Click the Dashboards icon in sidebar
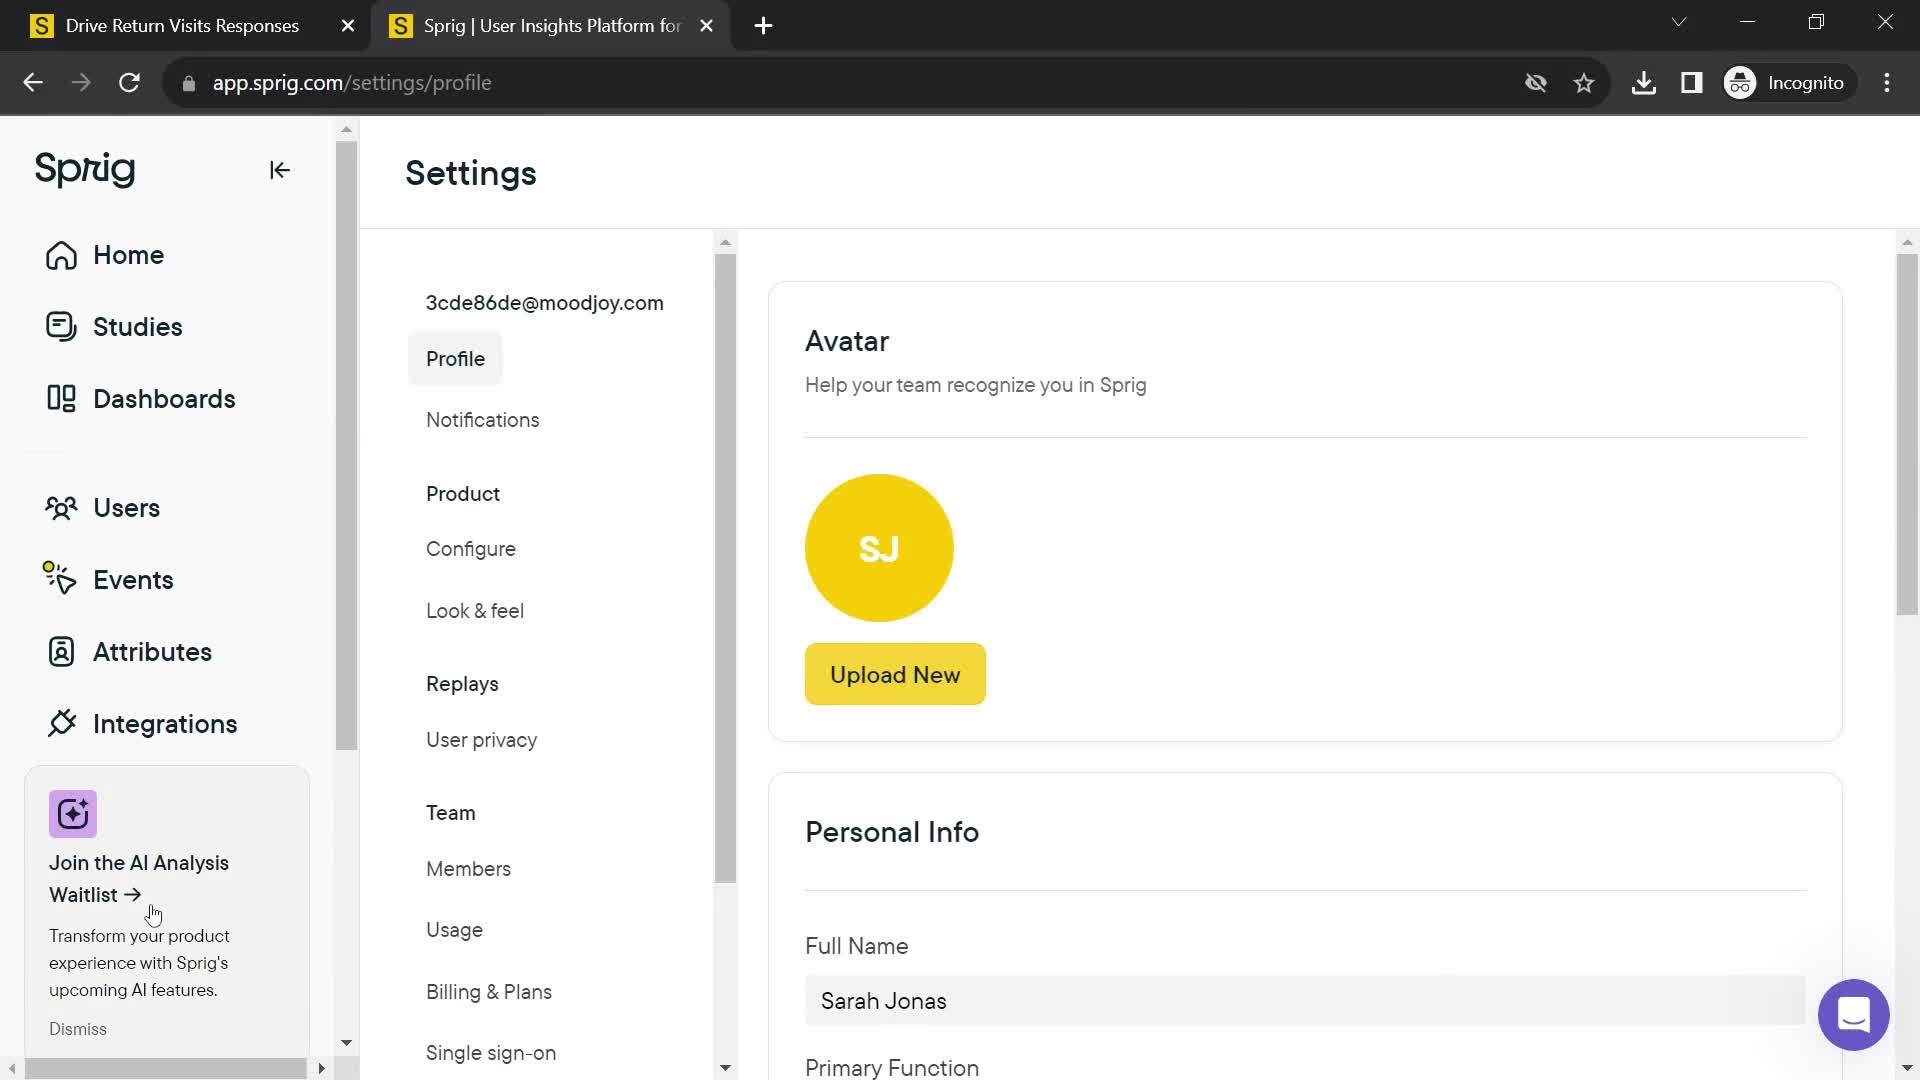The width and height of the screenshot is (1920, 1080). pos(61,399)
